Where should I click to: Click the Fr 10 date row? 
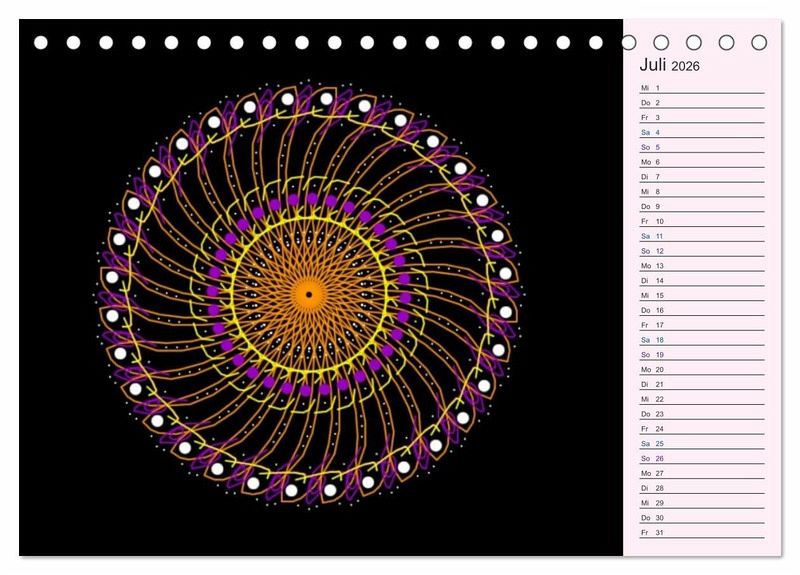click(702, 221)
